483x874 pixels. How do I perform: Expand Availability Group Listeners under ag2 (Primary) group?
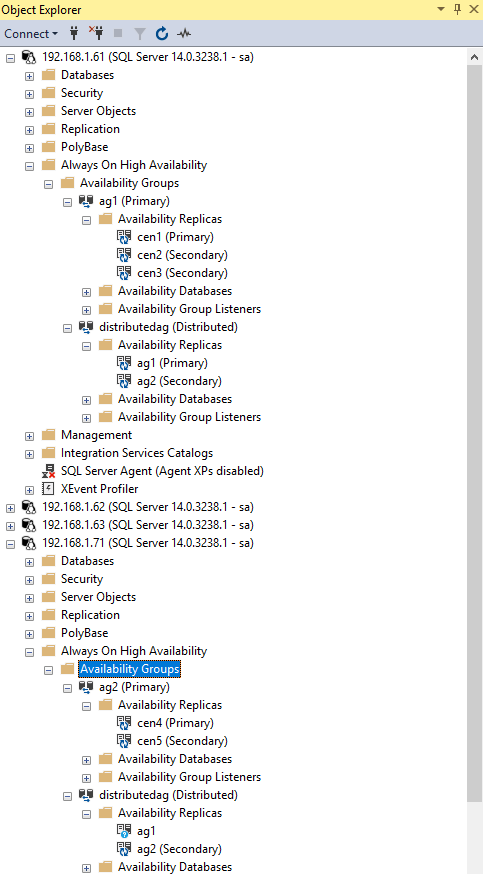point(86,778)
